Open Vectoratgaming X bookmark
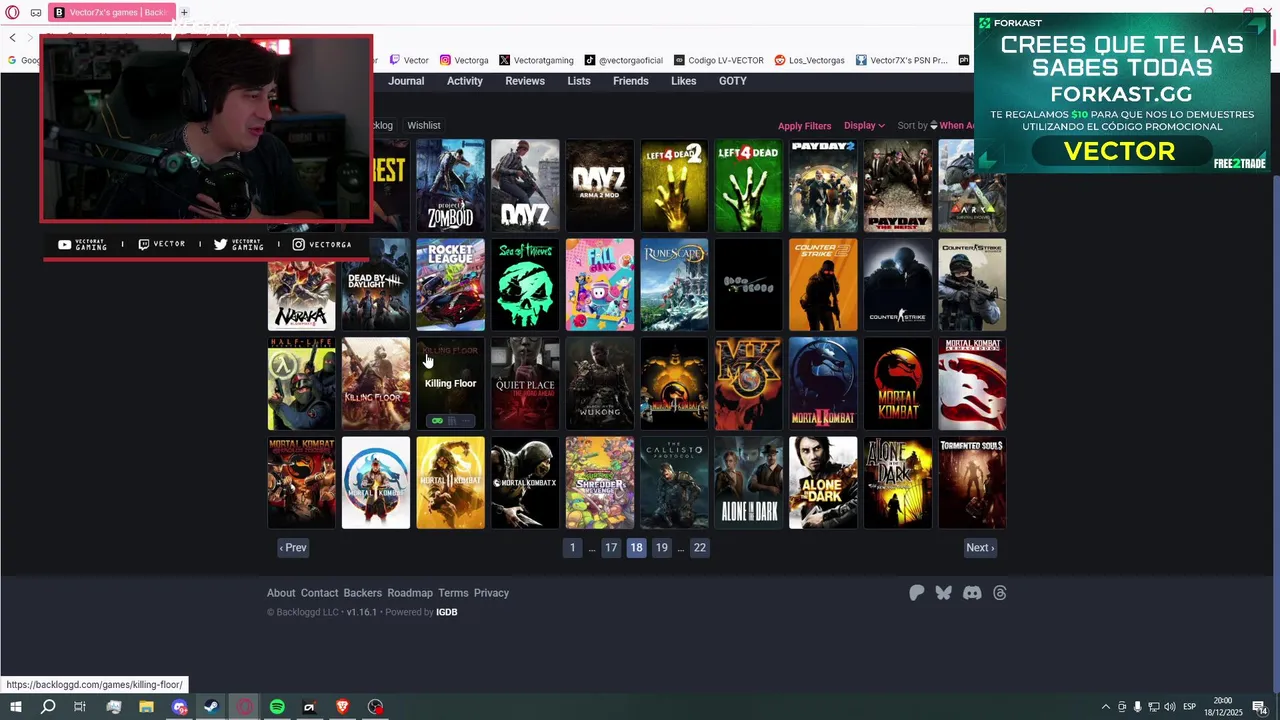The image size is (1280, 720). pyautogui.click(x=536, y=60)
